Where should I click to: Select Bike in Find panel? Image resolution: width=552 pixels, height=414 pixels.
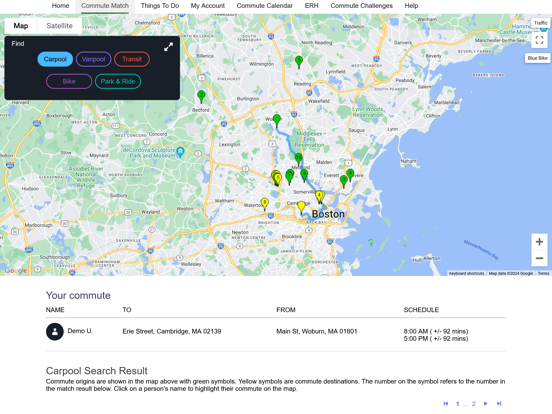69,81
